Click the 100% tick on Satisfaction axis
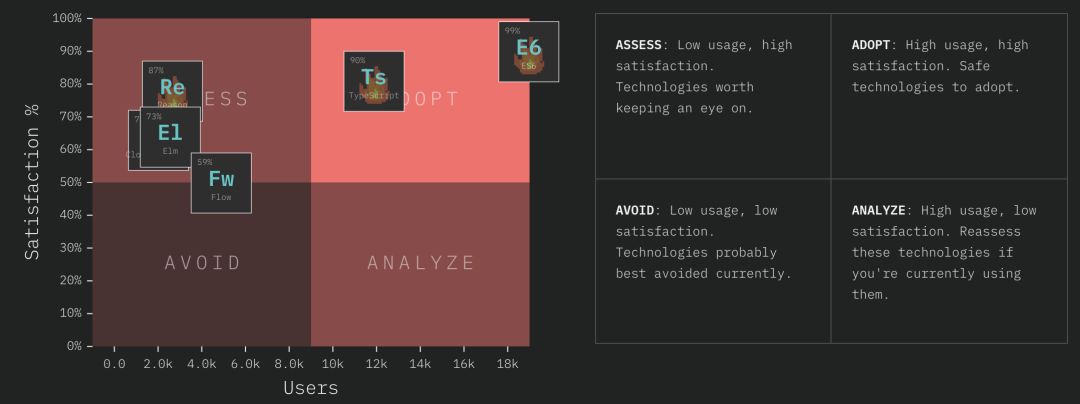The width and height of the screenshot is (1080, 404). pyautogui.click(x=66, y=18)
